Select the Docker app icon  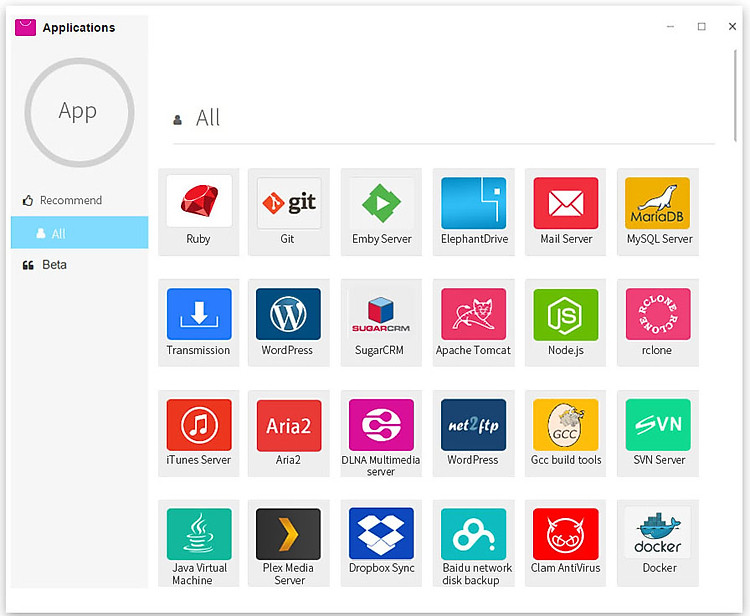pyautogui.click(x=658, y=534)
